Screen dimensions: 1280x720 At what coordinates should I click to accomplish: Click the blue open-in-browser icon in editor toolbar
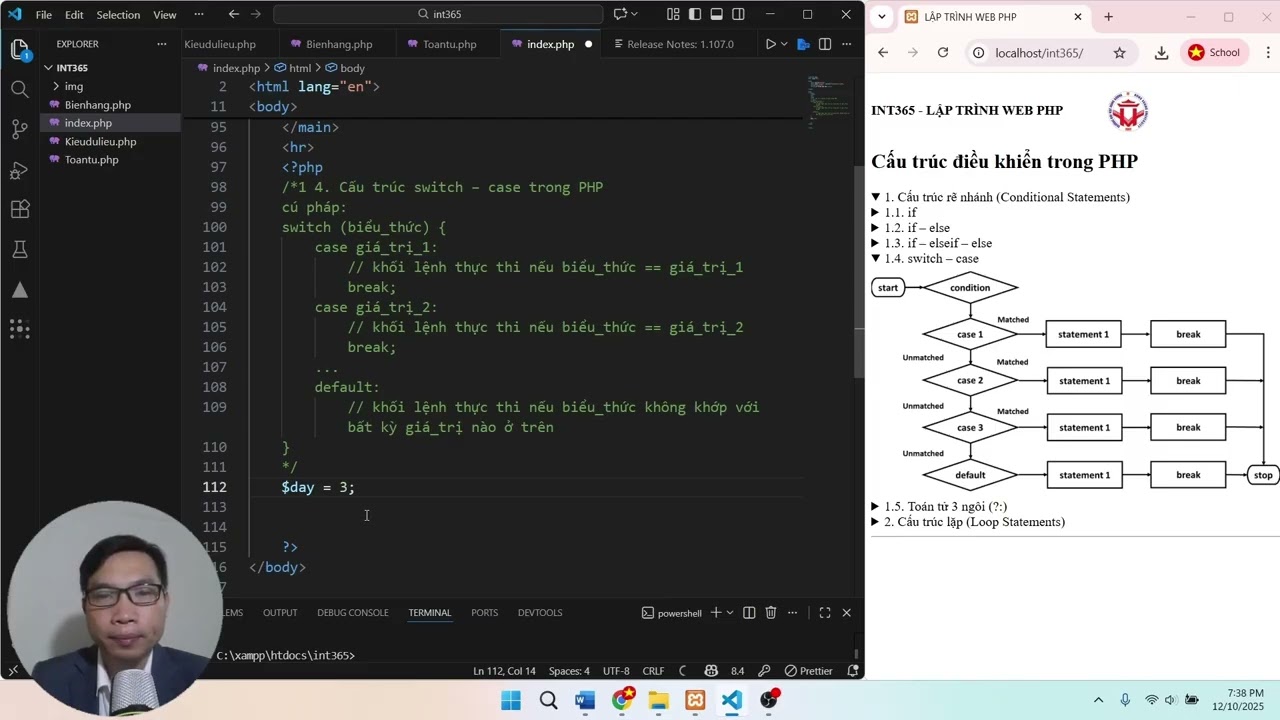(x=803, y=44)
